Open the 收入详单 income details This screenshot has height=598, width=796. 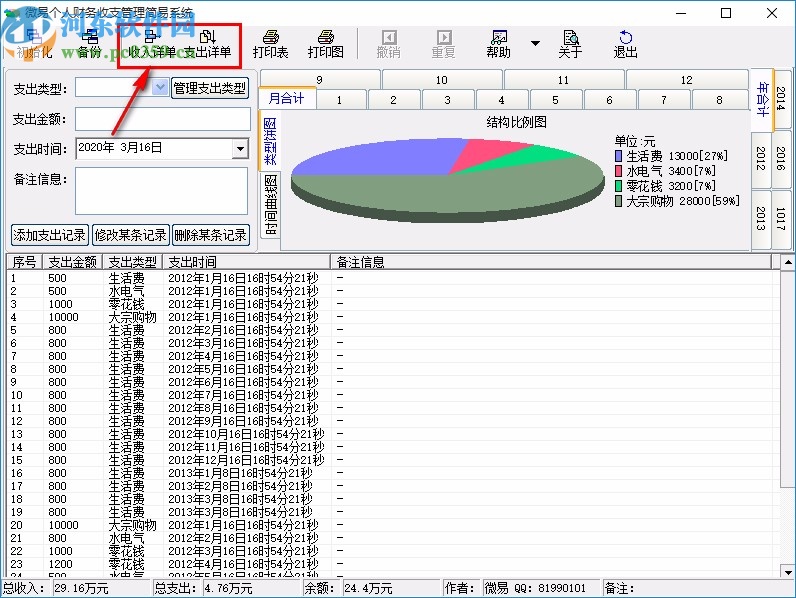click(152, 44)
